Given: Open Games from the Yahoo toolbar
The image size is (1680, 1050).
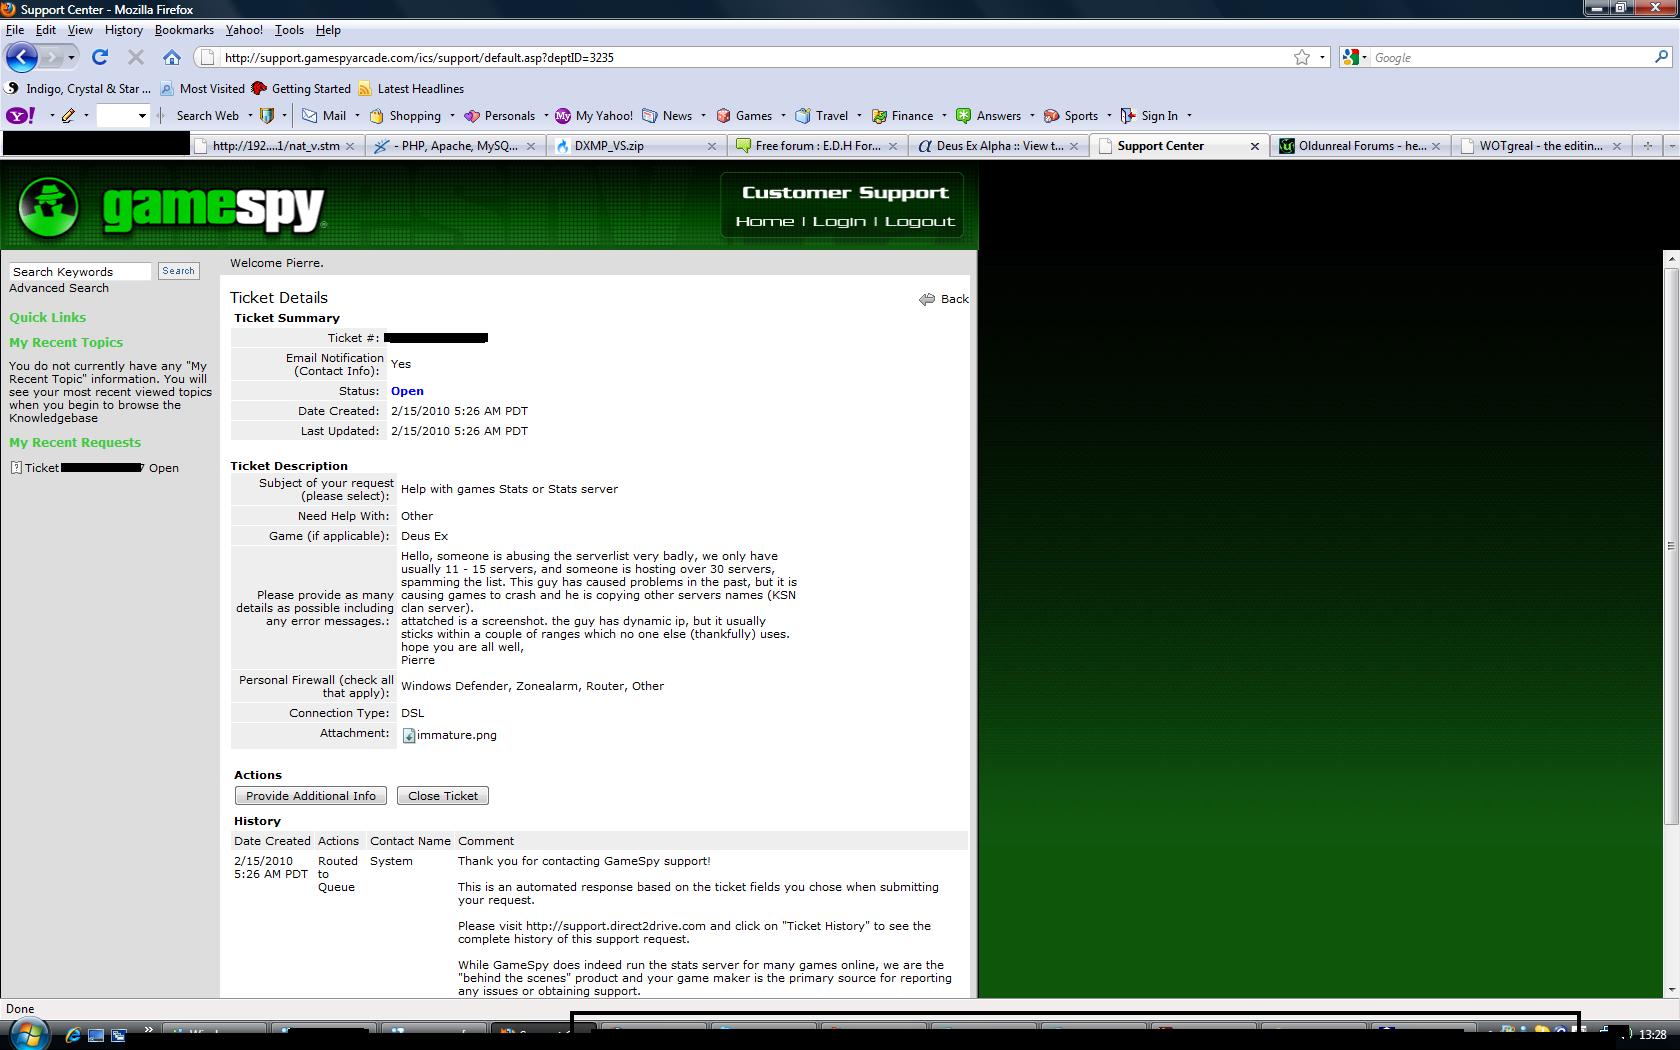Looking at the screenshot, I should pyautogui.click(x=744, y=115).
